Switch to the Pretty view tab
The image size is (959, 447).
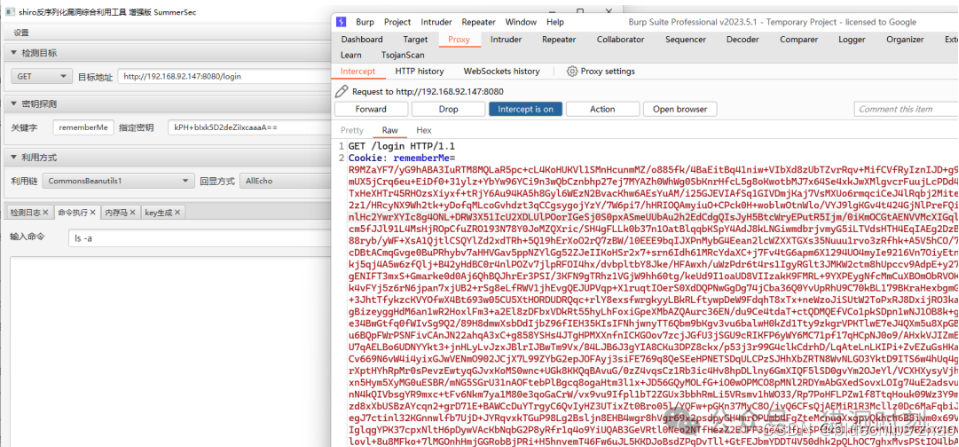pyautogui.click(x=352, y=130)
